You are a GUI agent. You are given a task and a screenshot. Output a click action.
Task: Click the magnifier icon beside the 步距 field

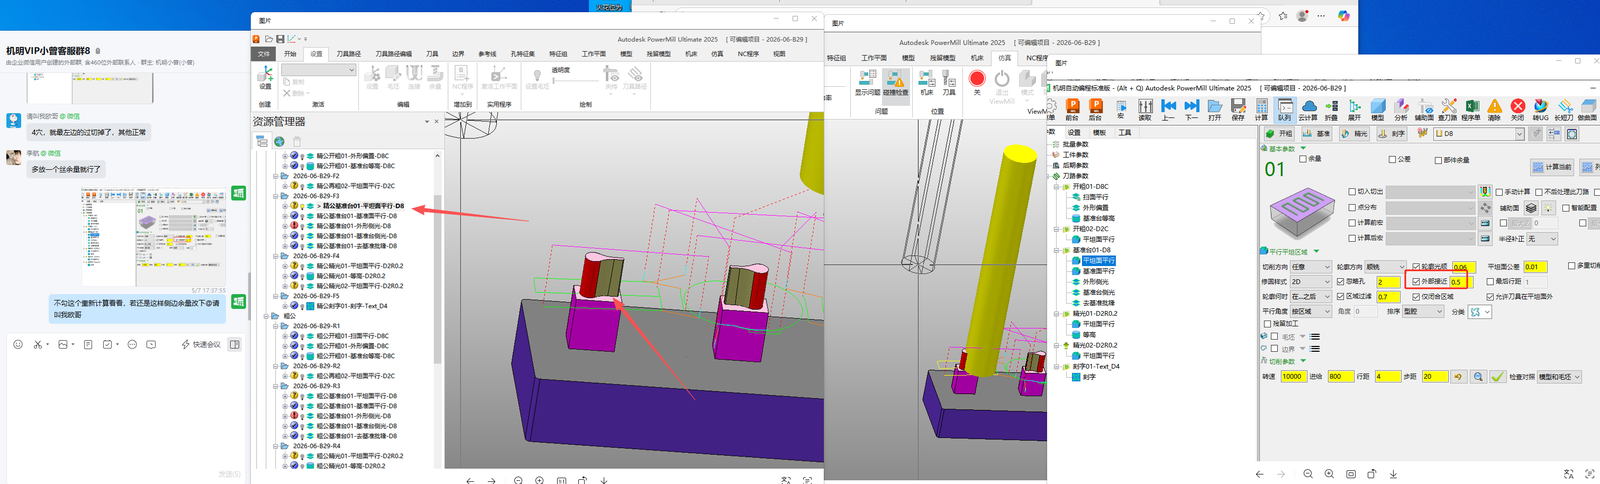(x=1478, y=376)
